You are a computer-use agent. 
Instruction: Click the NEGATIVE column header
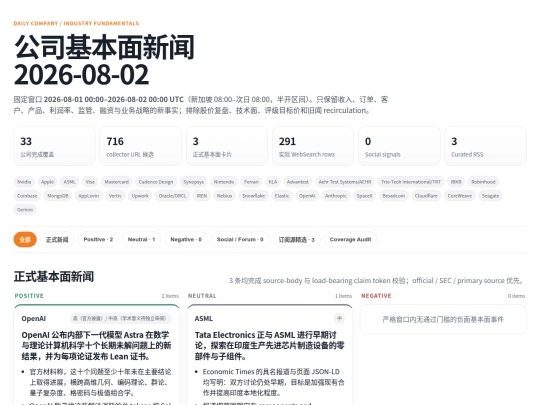[376, 296]
